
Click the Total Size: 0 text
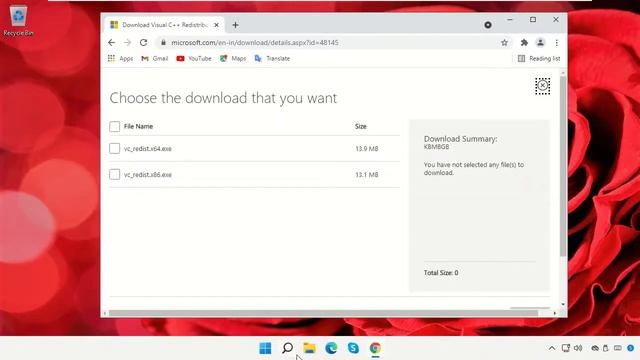tap(441, 273)
